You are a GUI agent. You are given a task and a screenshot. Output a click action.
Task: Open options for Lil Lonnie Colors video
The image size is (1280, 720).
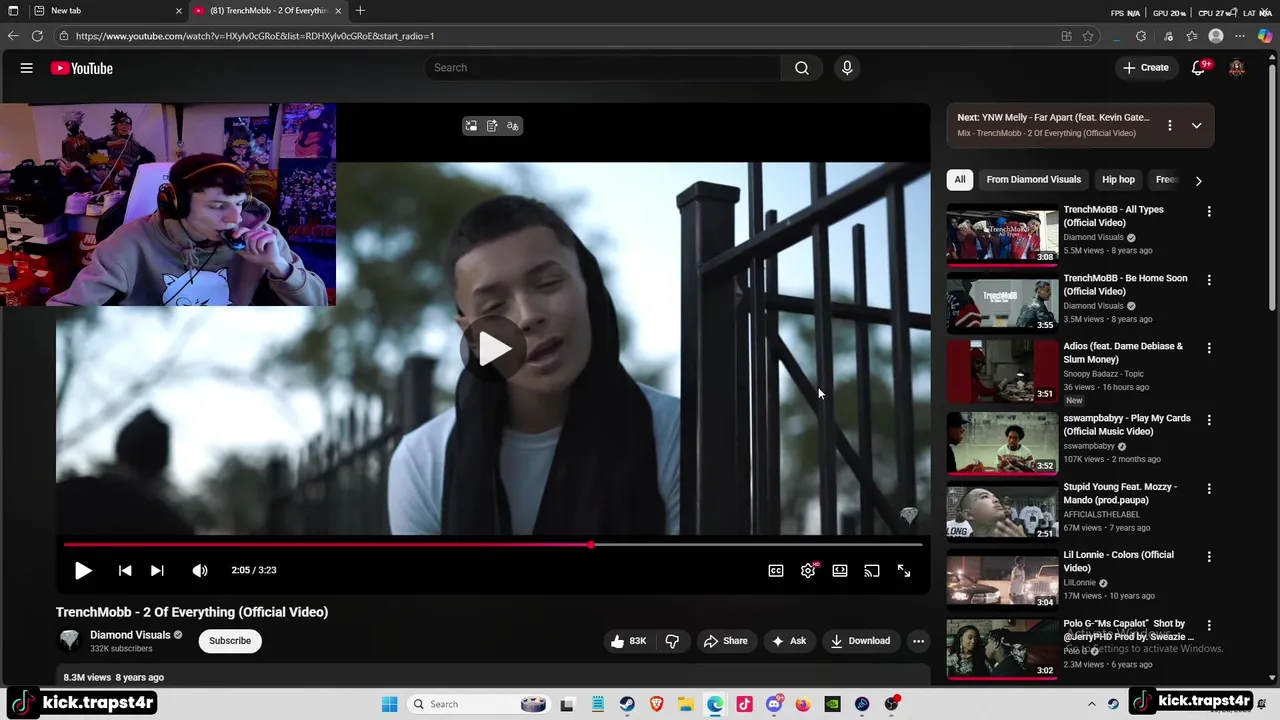(1209, 557)
